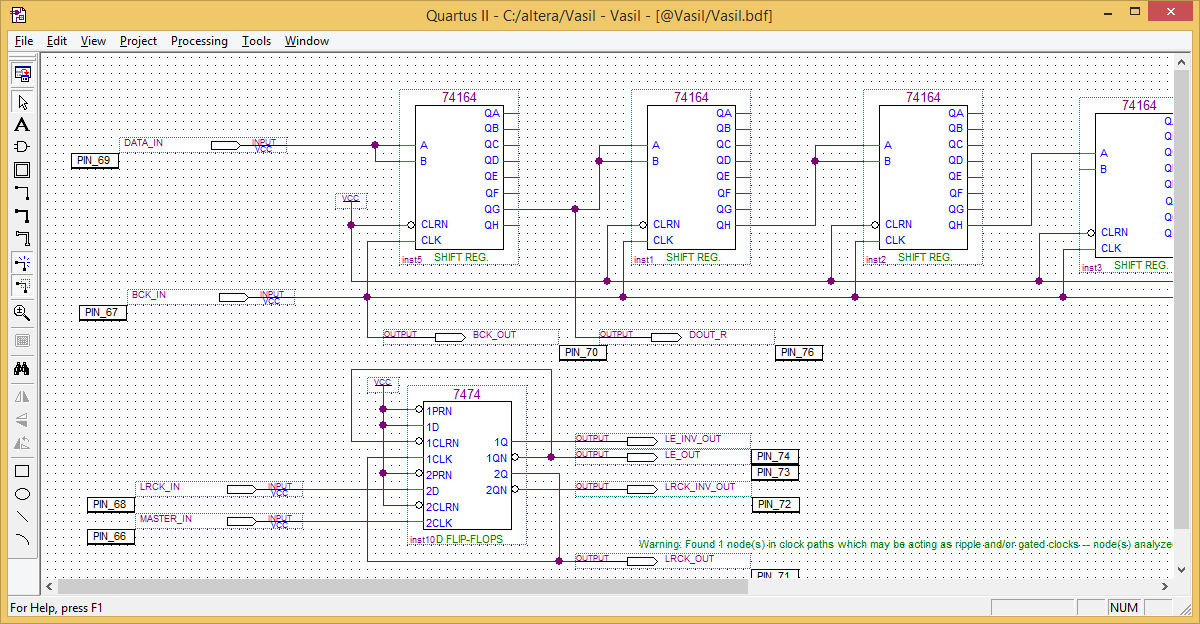This screenshot has width=1200, height=624.
Task: Click the inst5 instance label
Action: pyautogui.click(x=412, y=260)
